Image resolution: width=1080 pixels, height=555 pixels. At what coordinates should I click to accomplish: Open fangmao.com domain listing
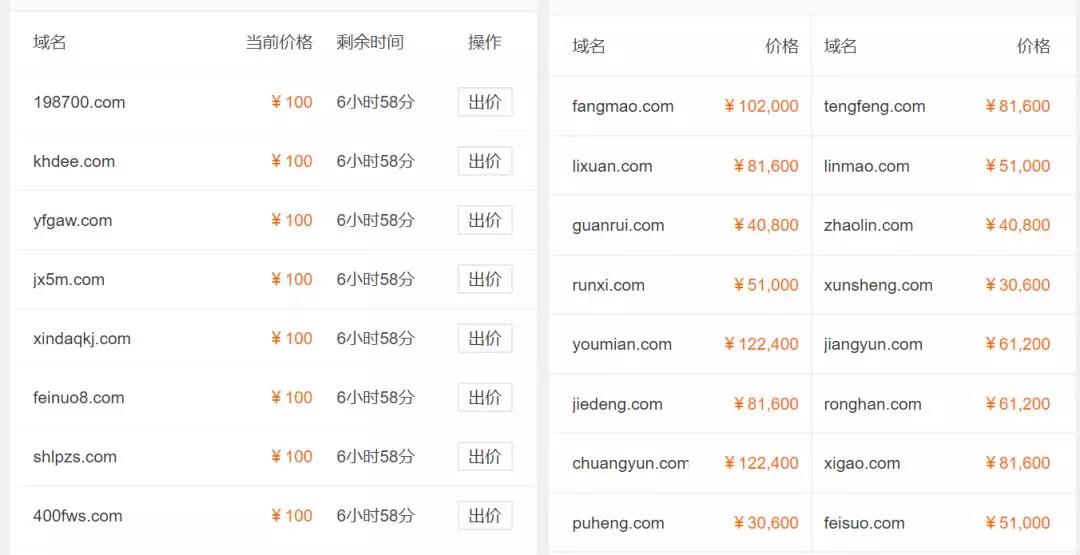623,107
